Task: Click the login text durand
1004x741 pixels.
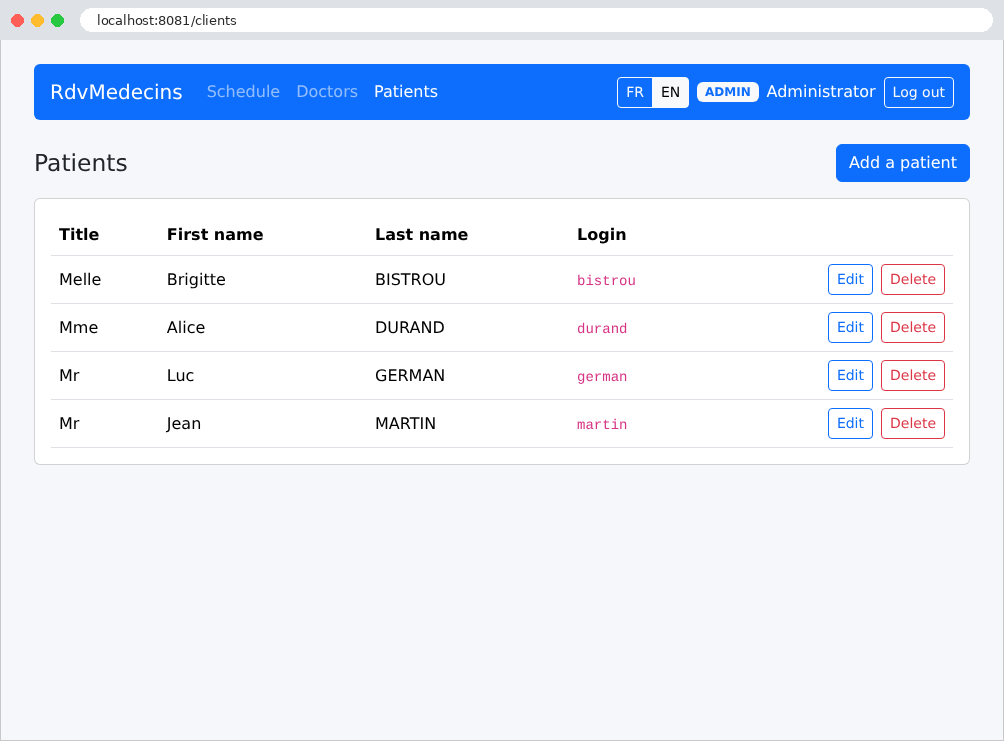Action: tap(602, 329)
